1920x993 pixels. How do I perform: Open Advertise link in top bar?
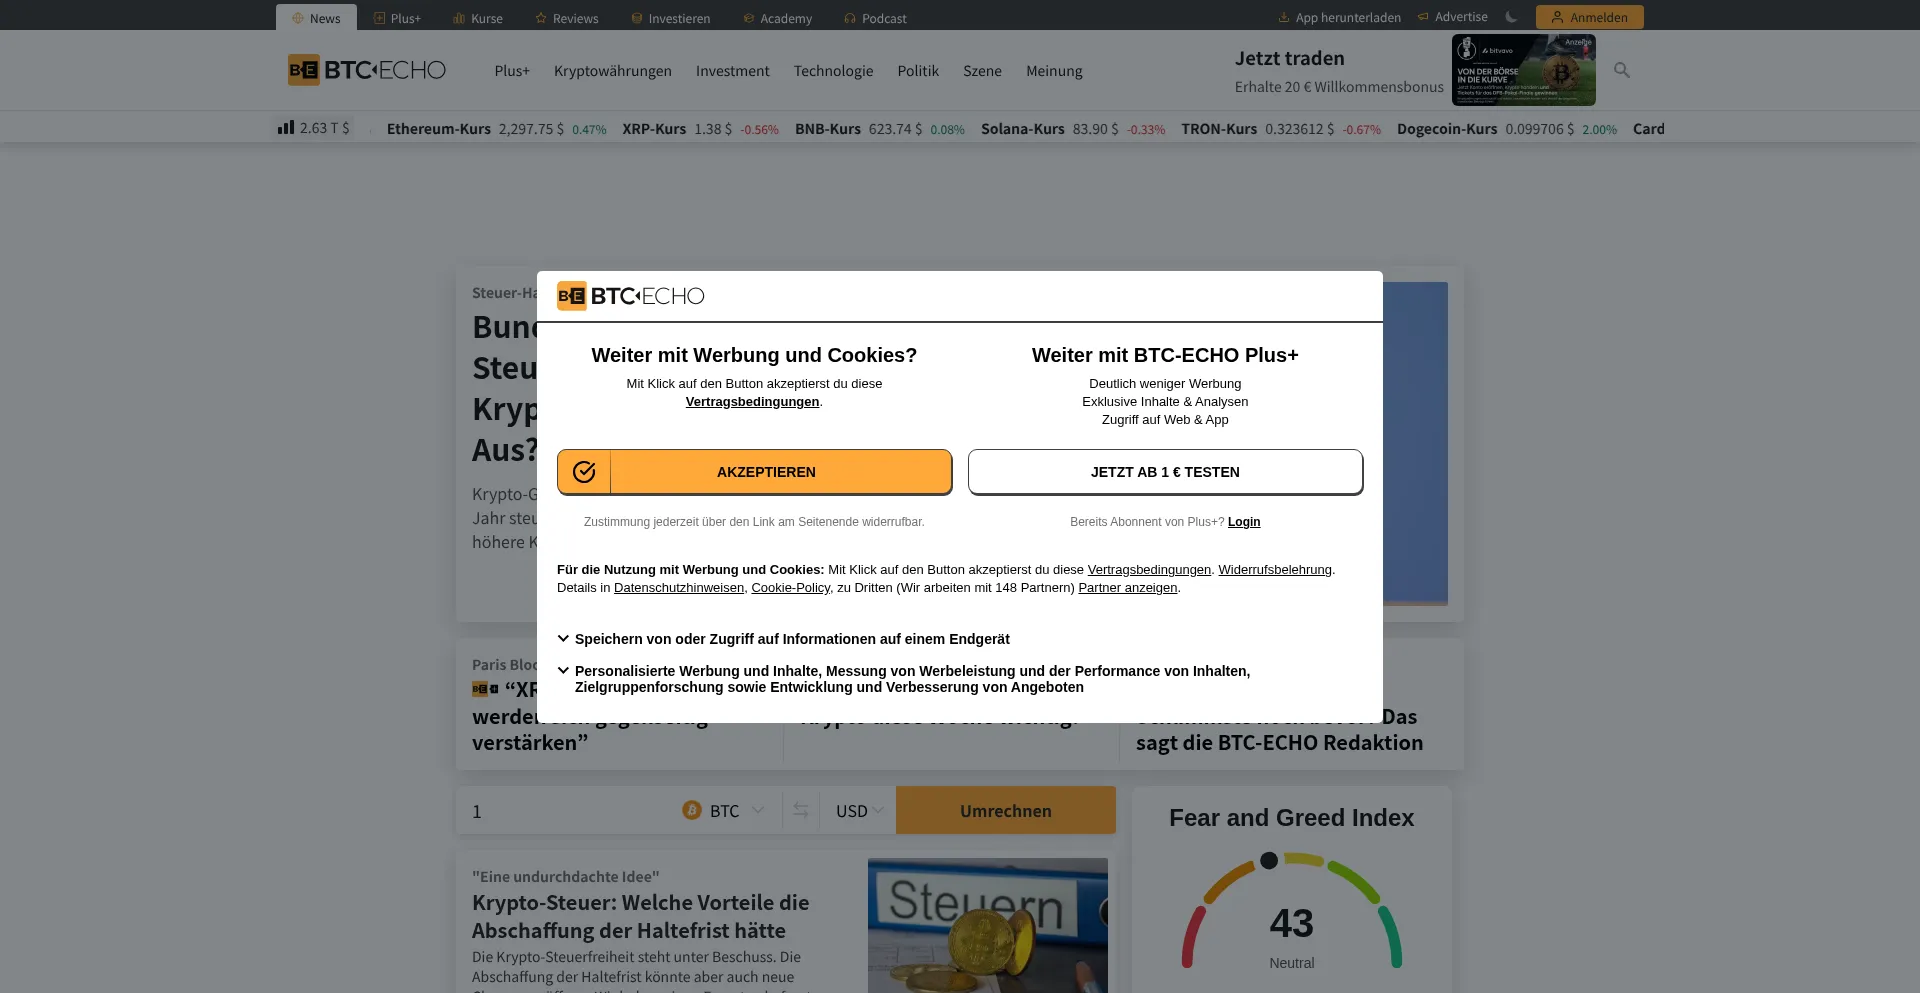tap(1452, 17)
